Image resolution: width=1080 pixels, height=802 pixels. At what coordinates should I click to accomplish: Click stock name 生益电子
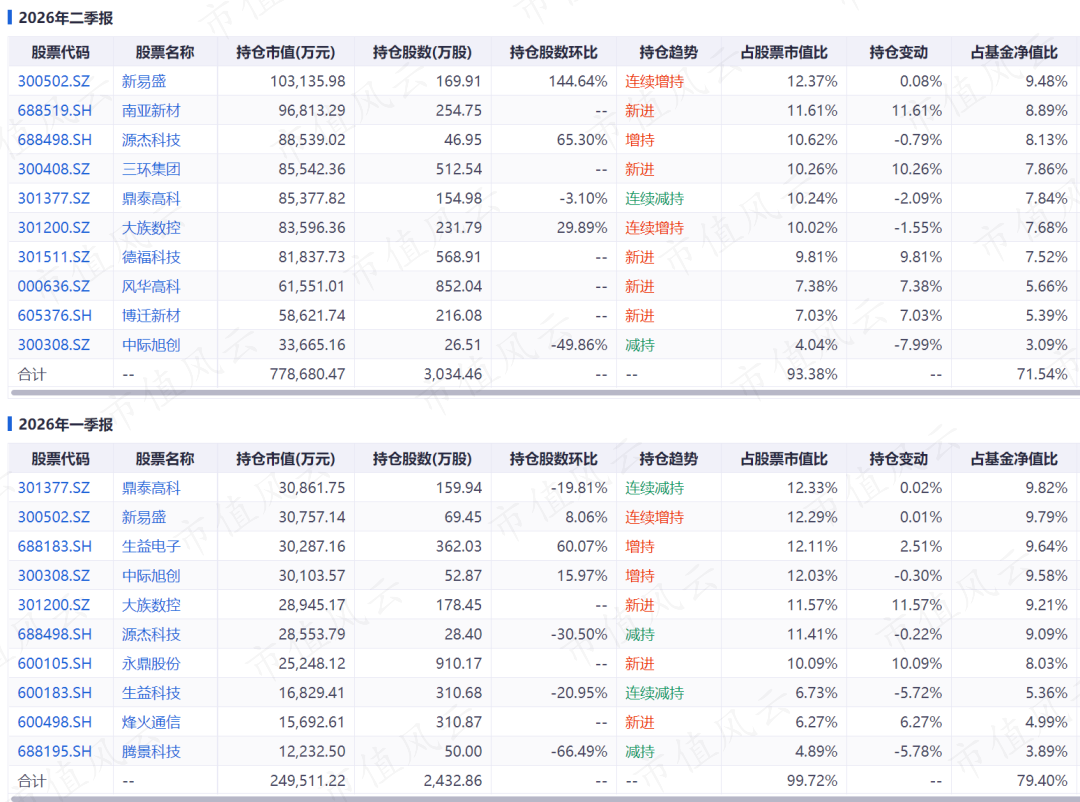click(151, 546)
